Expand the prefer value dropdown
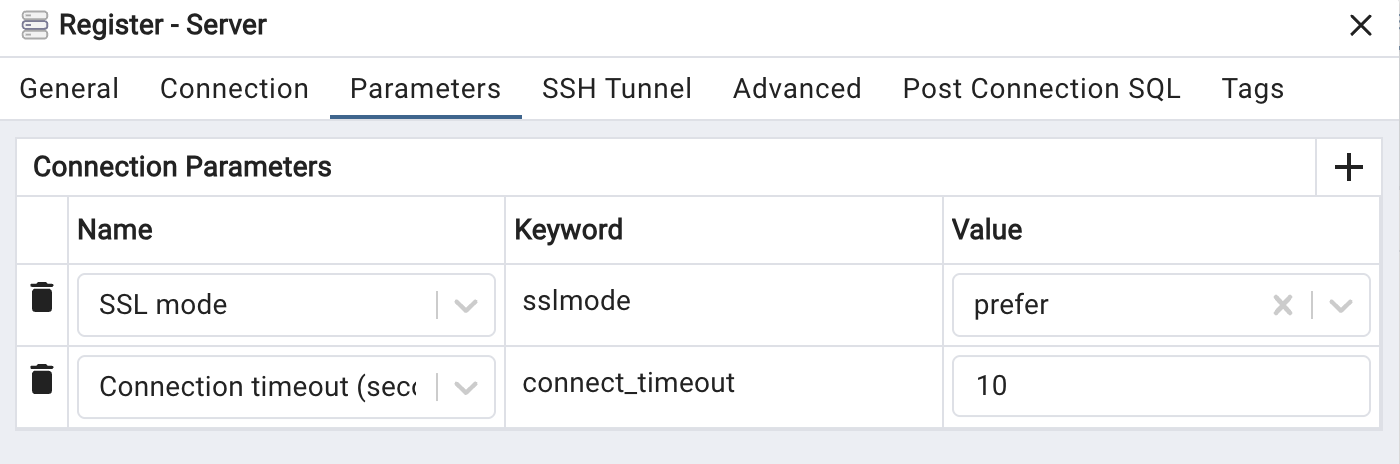 click(x=1341, y=305)
